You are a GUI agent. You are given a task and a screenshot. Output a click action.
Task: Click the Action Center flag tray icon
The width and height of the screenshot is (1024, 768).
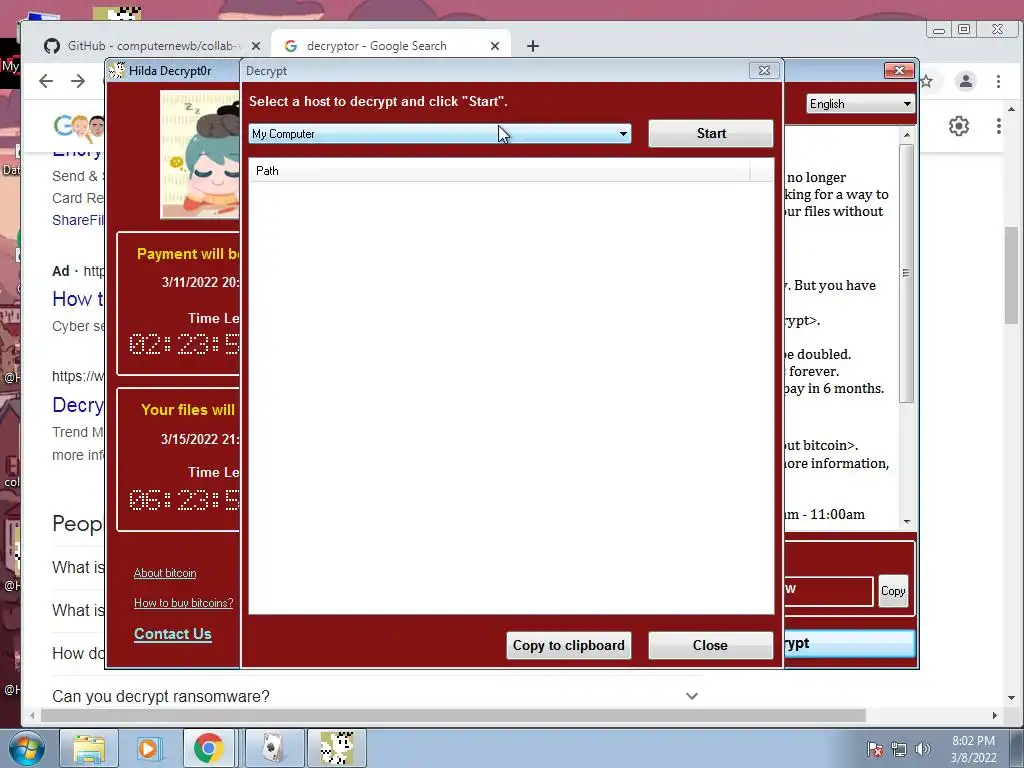[x=874, y=750]
